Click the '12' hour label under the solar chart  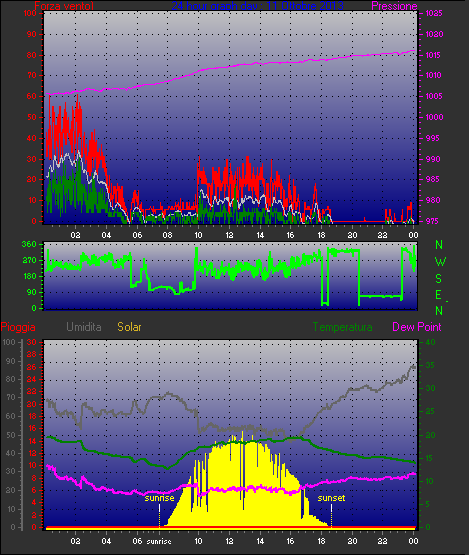click(x=229, y=541)
